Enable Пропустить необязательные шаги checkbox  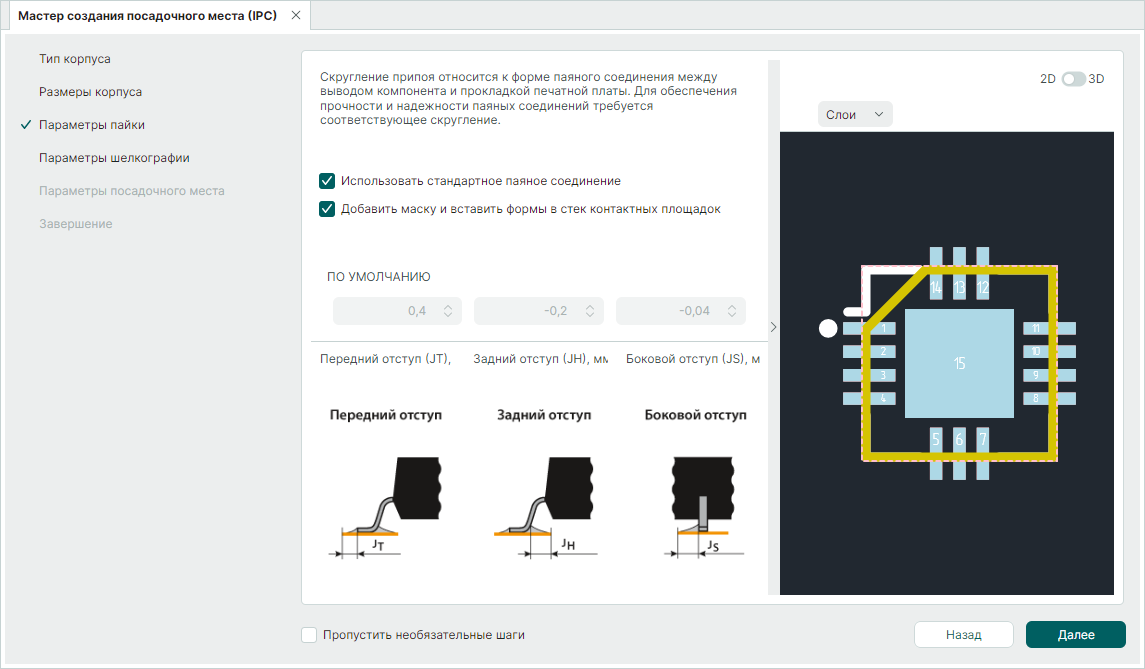pos(309,635)
